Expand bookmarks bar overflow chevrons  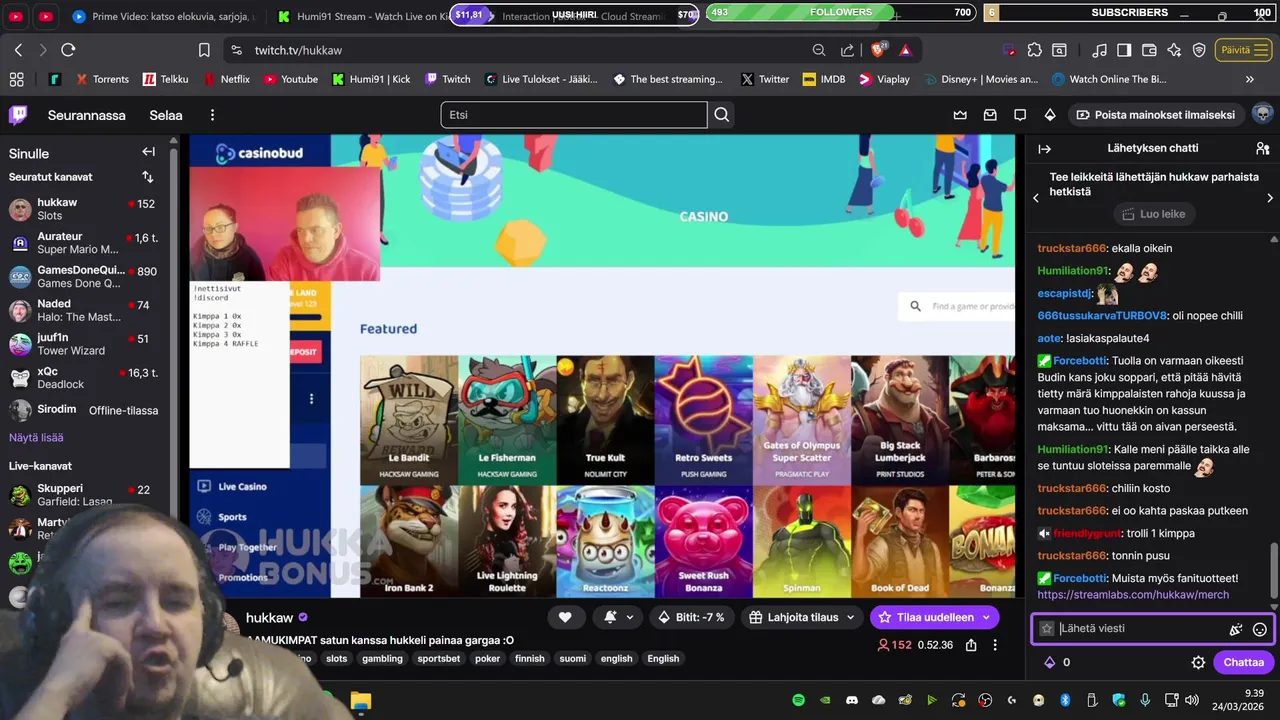1249,79
